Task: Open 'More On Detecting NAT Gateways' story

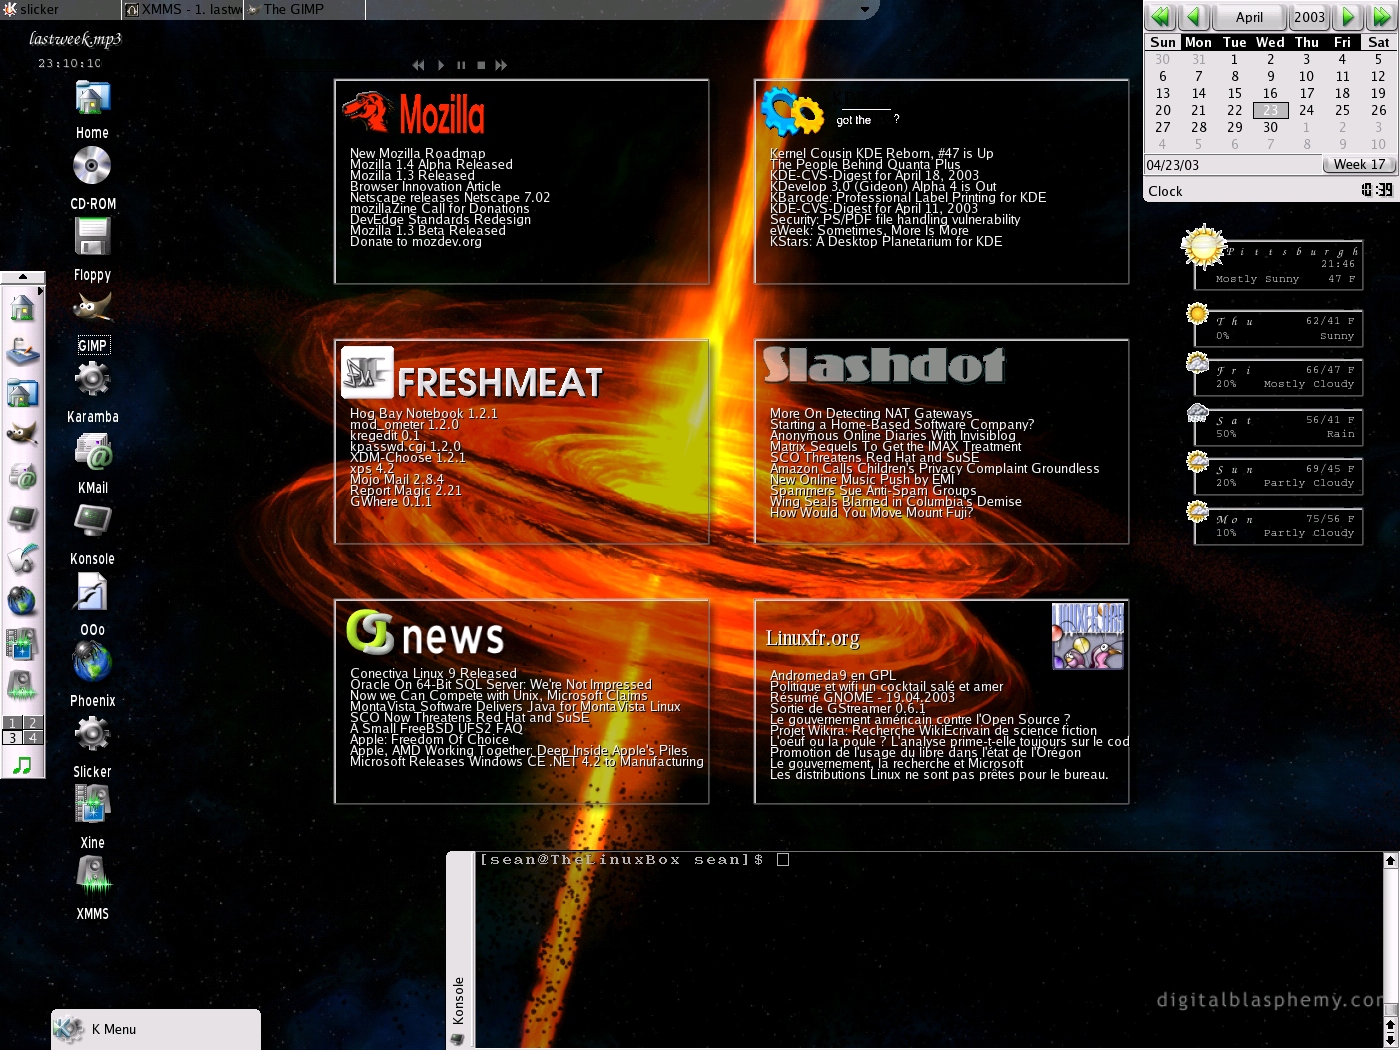Action: (871, 413)
